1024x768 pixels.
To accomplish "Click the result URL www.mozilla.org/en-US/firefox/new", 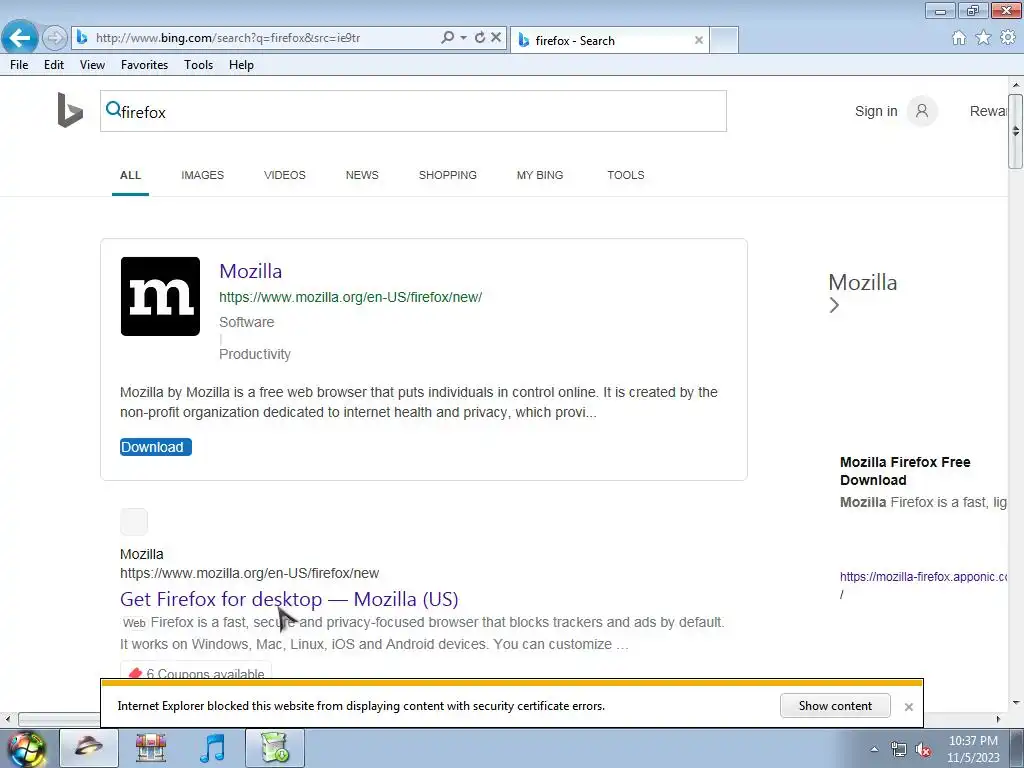I will click(x=249, y=573).
